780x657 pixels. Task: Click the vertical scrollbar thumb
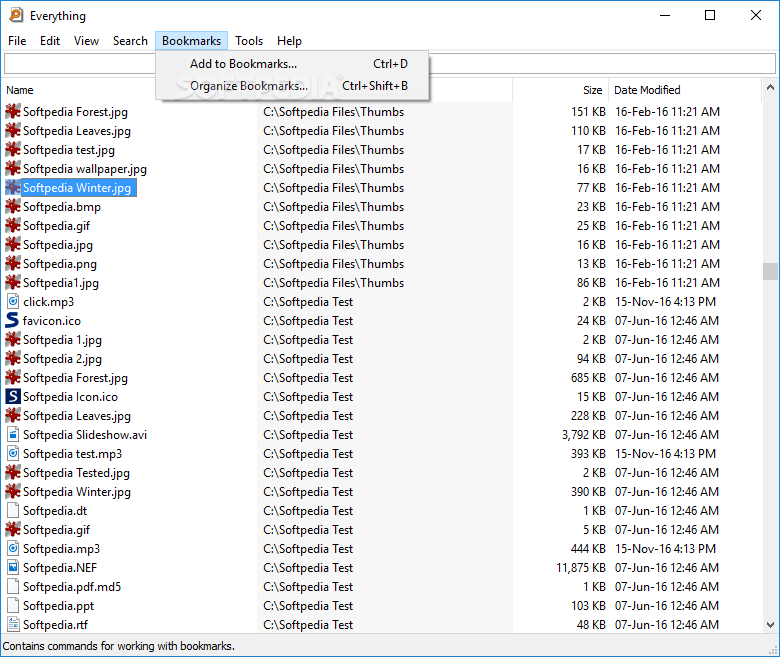(x=770, y=272)
